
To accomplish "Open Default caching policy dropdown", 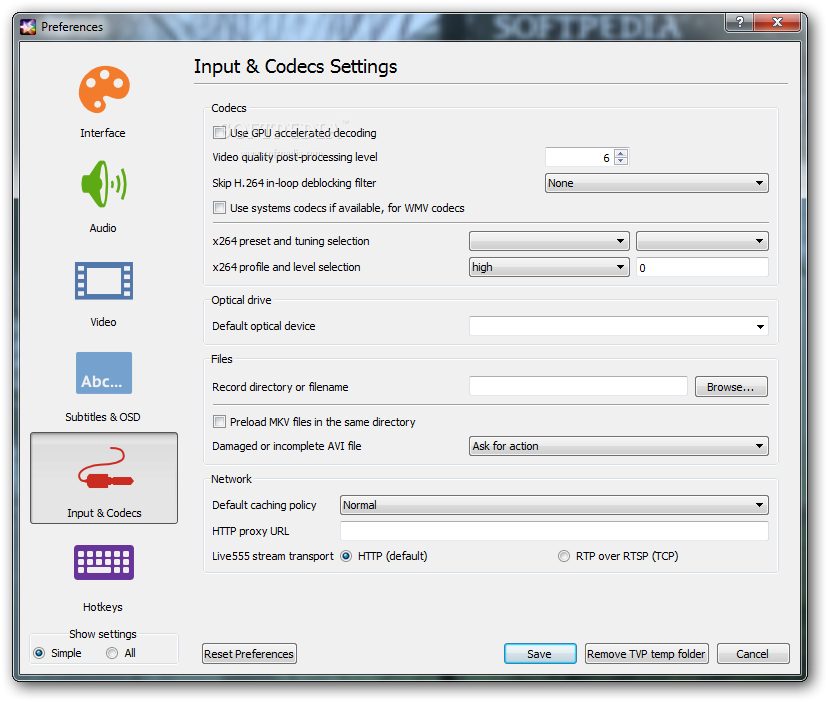I will (554, 506).
